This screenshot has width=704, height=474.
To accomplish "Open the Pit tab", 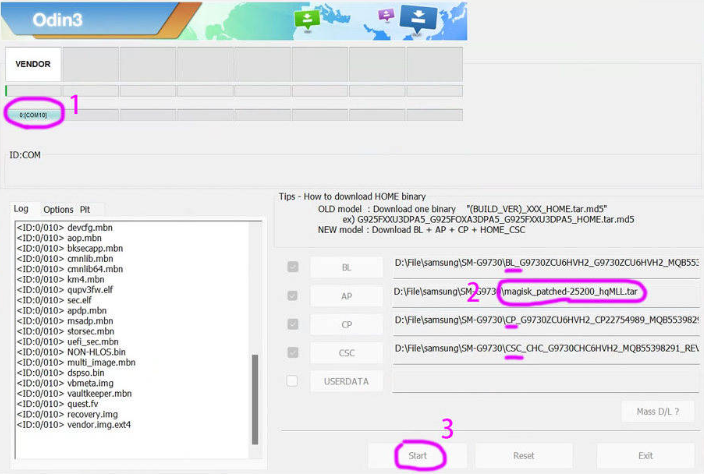I will click(85, 210).
